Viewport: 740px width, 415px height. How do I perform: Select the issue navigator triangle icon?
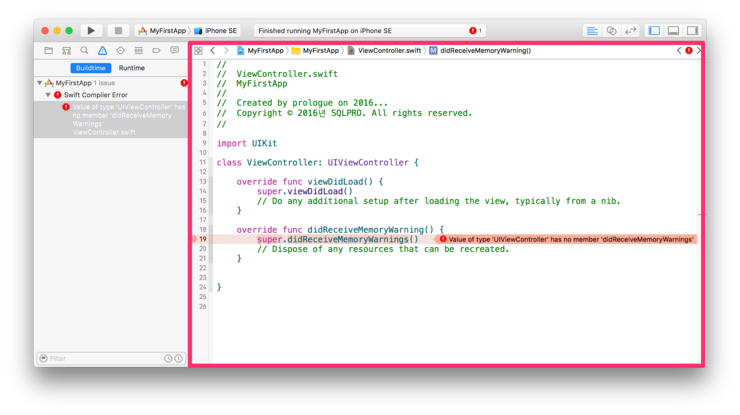click(x=102, y=51)
